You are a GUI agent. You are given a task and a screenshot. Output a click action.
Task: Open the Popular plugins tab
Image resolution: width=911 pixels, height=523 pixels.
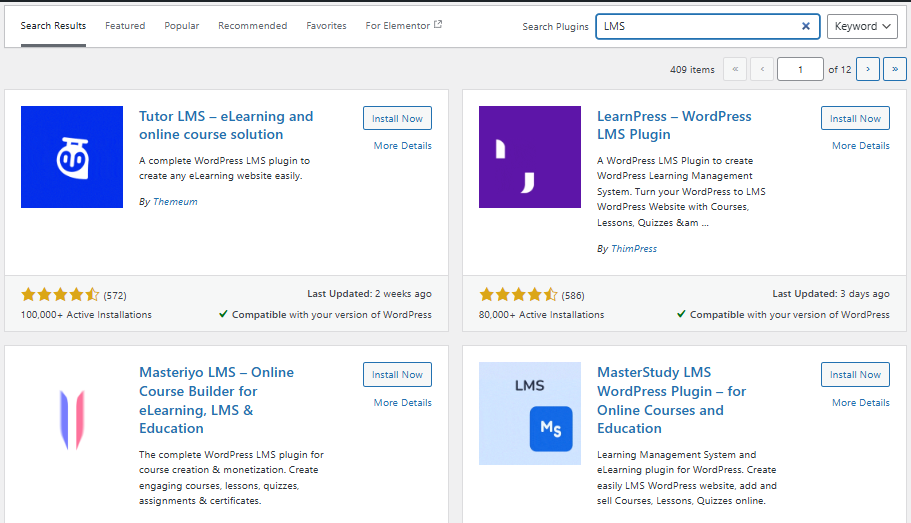pyautogui.click(x=181, y=26)
